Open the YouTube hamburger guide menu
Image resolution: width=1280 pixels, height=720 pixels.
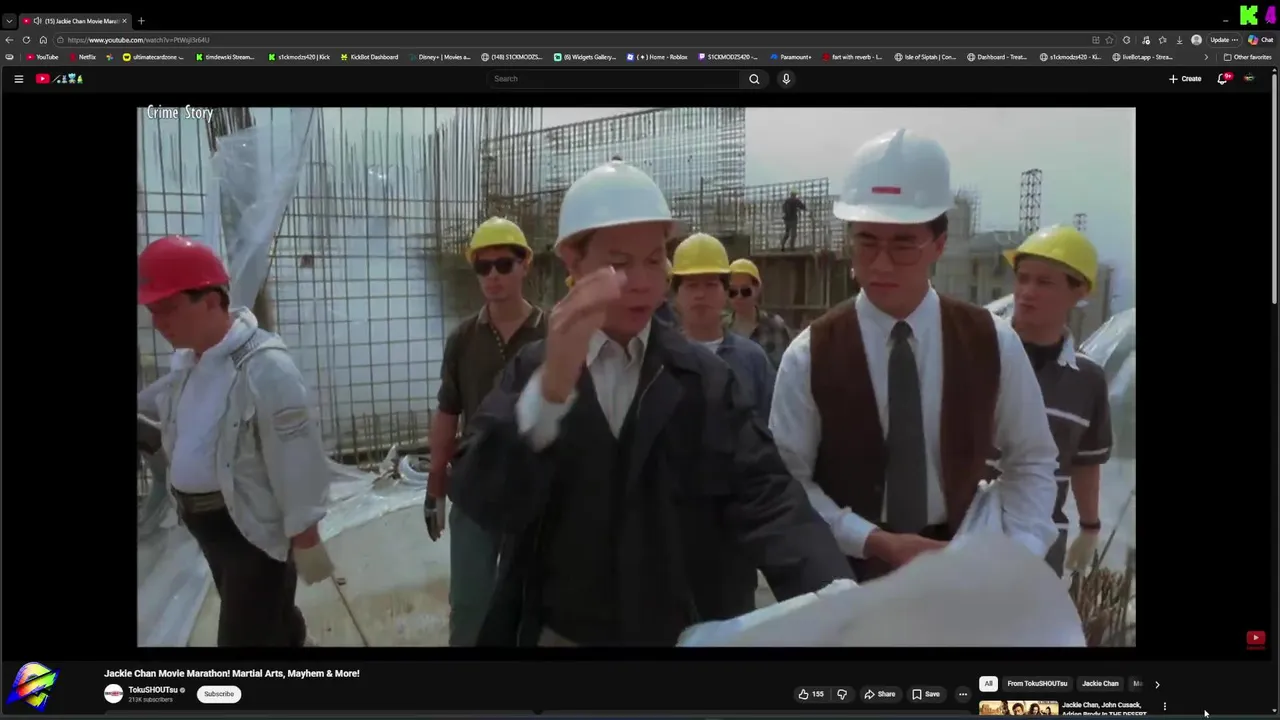18,79
